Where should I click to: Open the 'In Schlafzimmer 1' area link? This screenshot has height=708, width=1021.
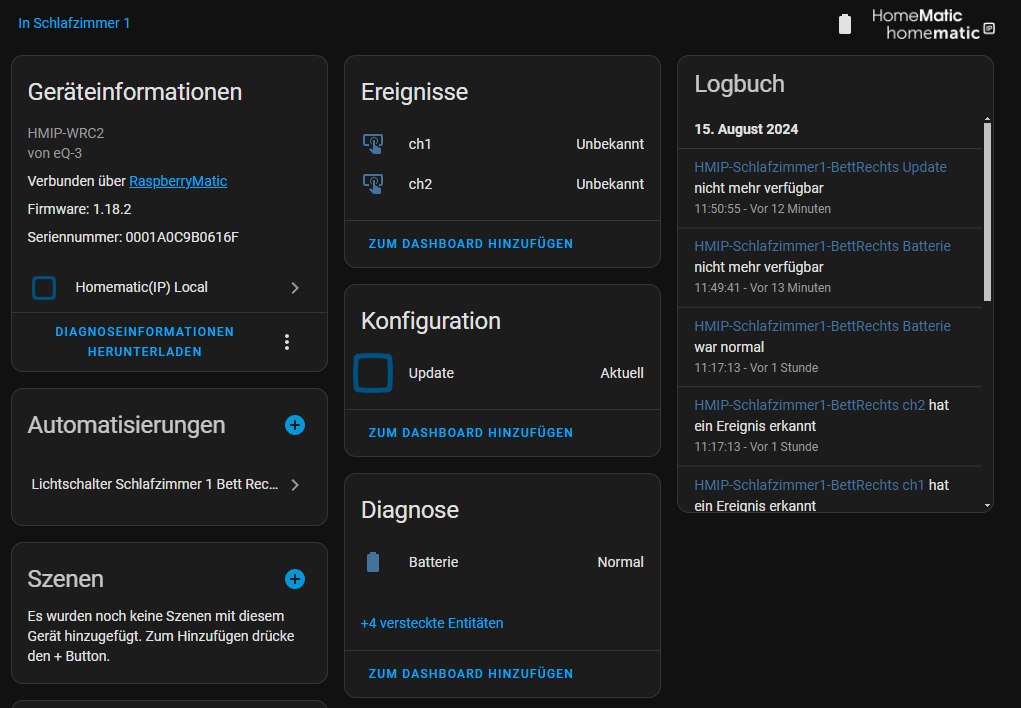pyautogui.click(x=74, y=23)
